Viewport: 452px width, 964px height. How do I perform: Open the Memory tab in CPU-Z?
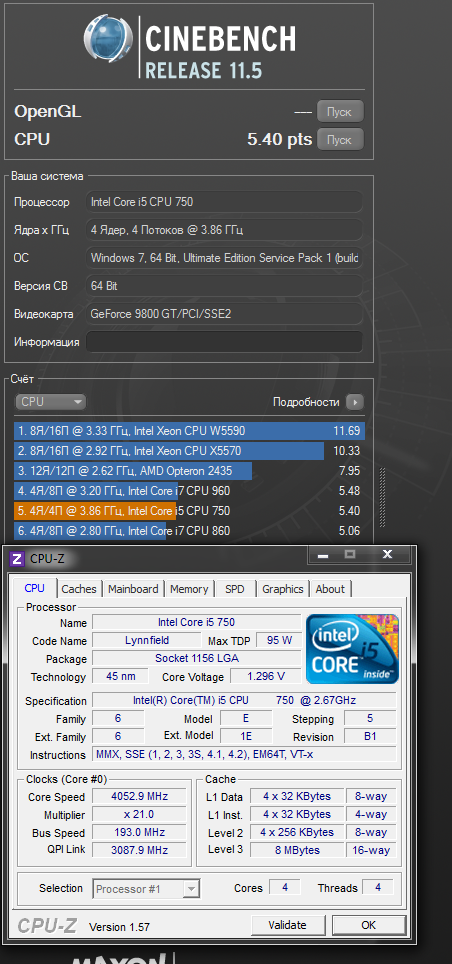(189, 589)
